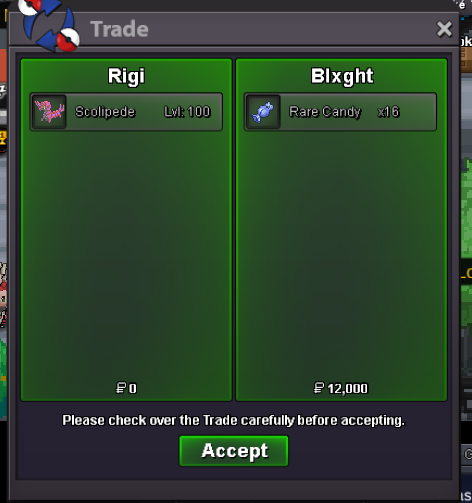Click the Pokédollar symbol beside 12,000
Viewport: 472px width, 503px height.
pos(319,388)
